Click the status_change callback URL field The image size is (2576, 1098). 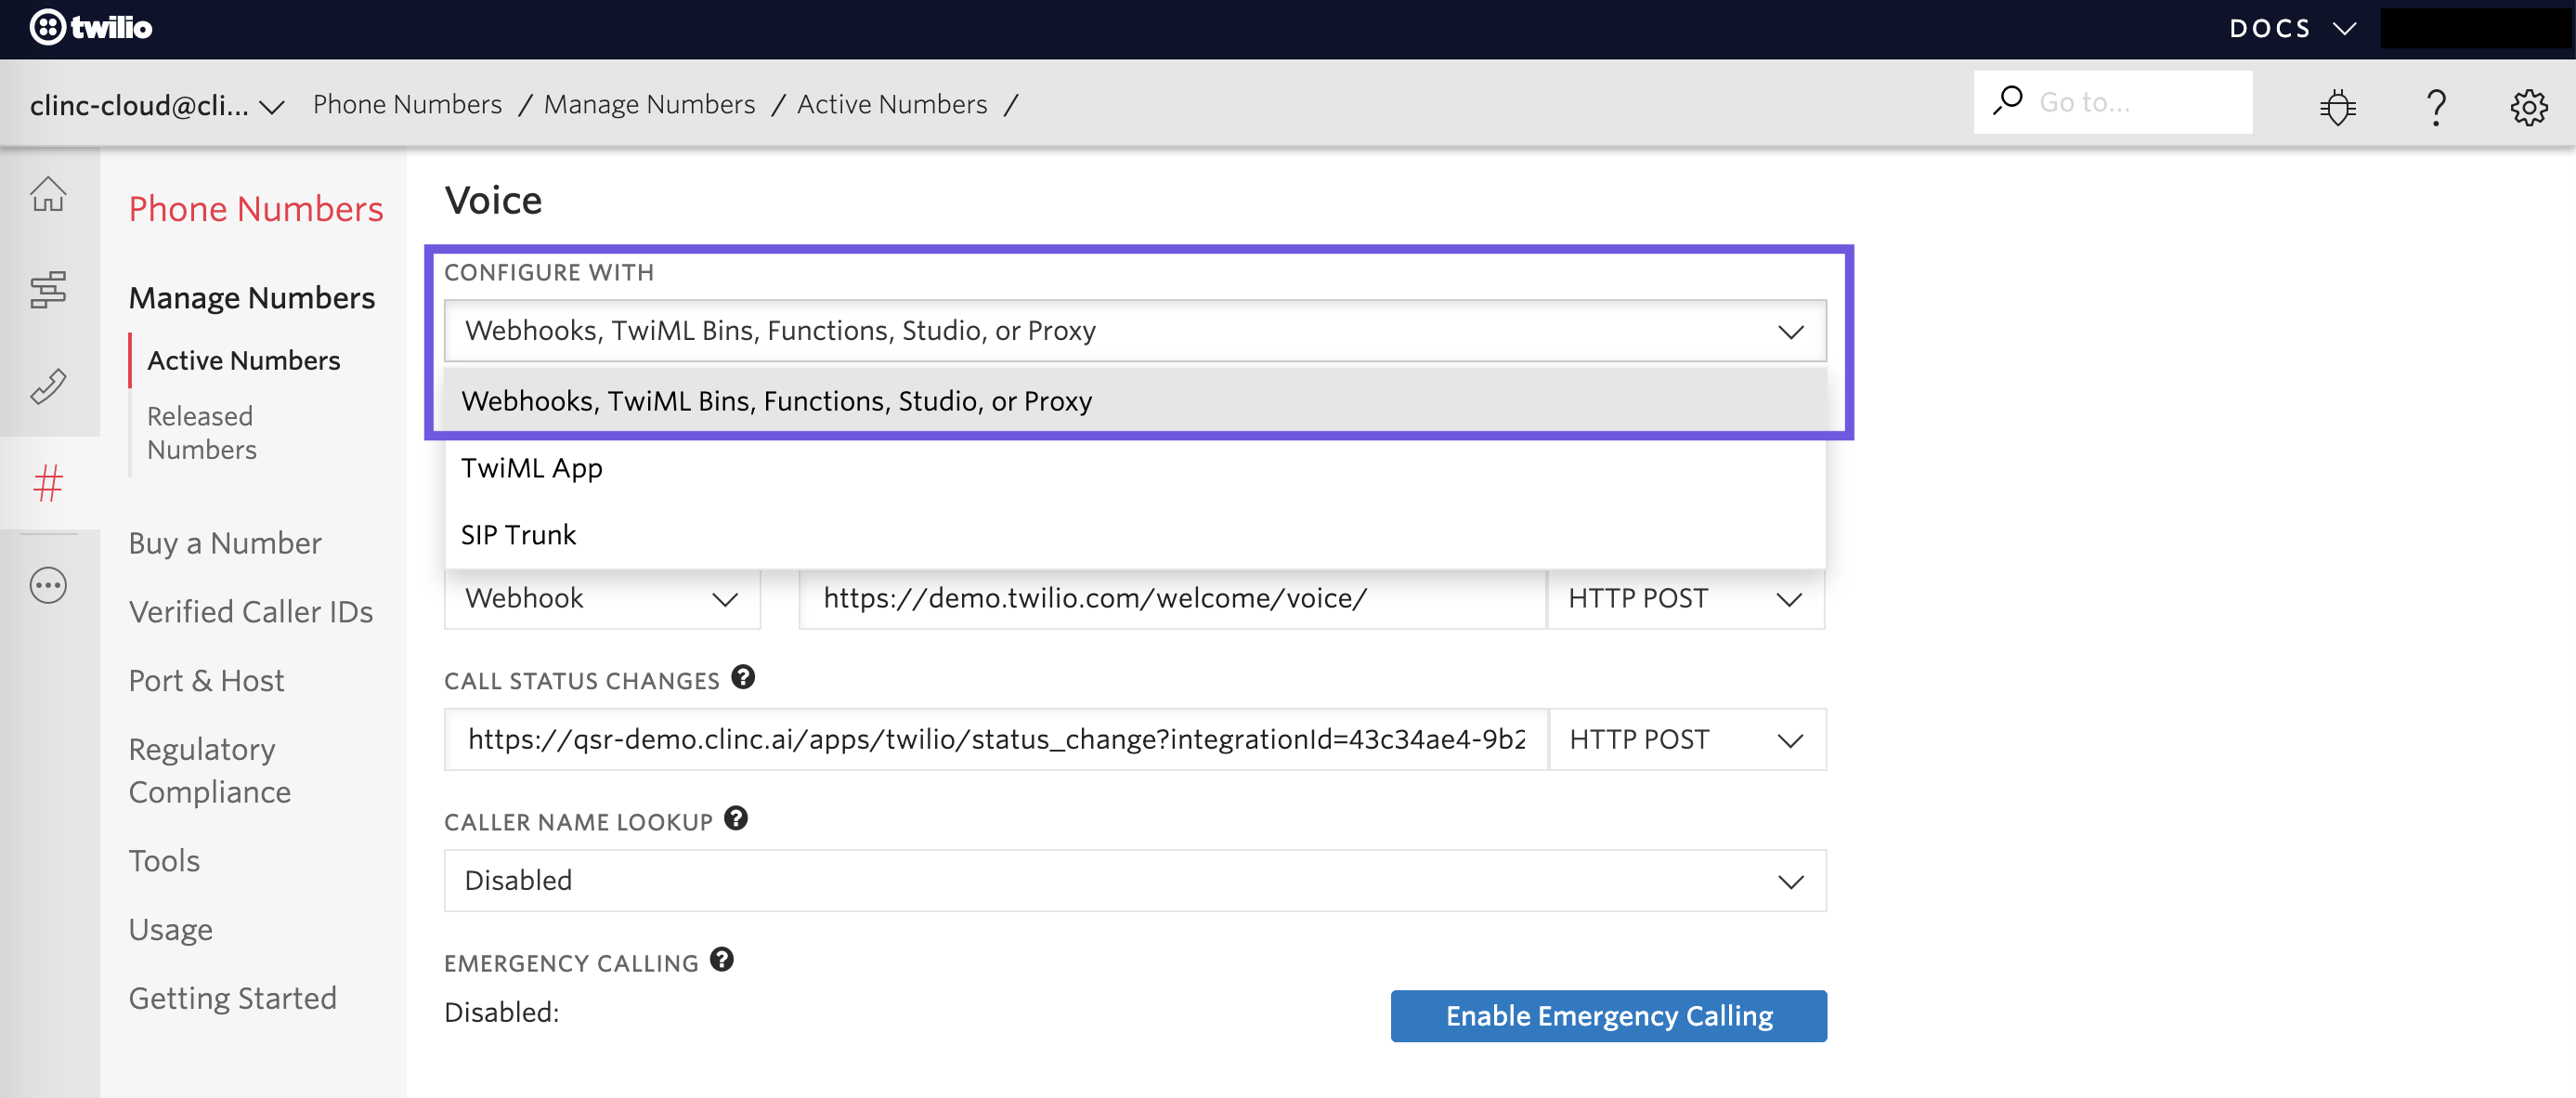point(996,739)
